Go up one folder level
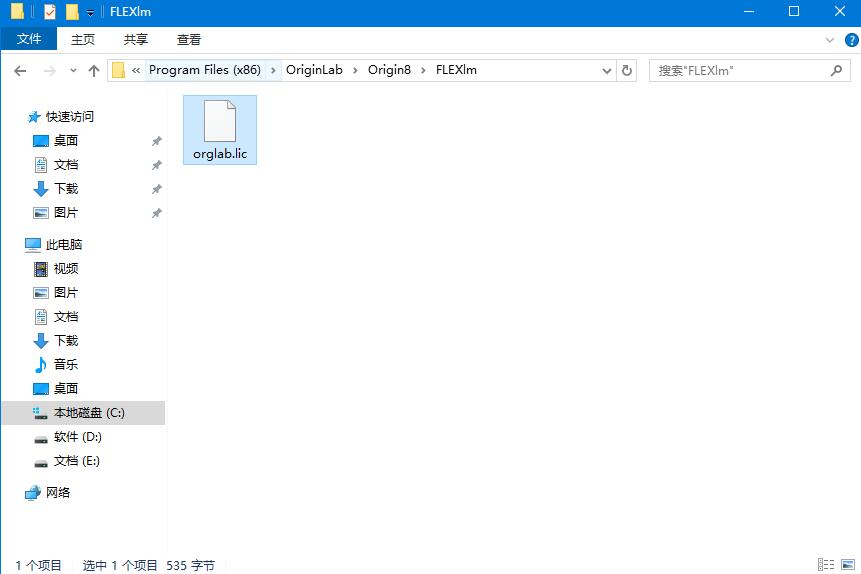The width and height of the screenshot is (861, 574). click(94, 71)
